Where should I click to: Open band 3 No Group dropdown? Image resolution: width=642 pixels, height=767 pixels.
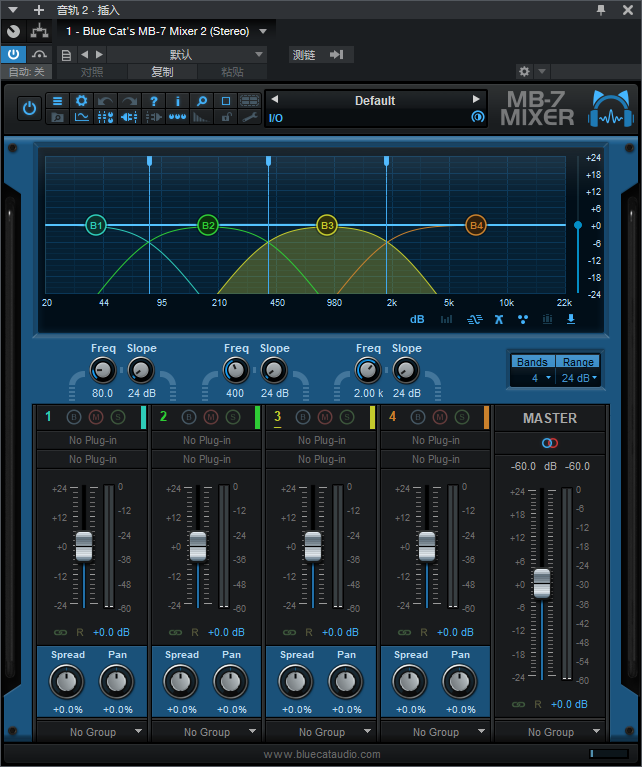click(321, 732)
